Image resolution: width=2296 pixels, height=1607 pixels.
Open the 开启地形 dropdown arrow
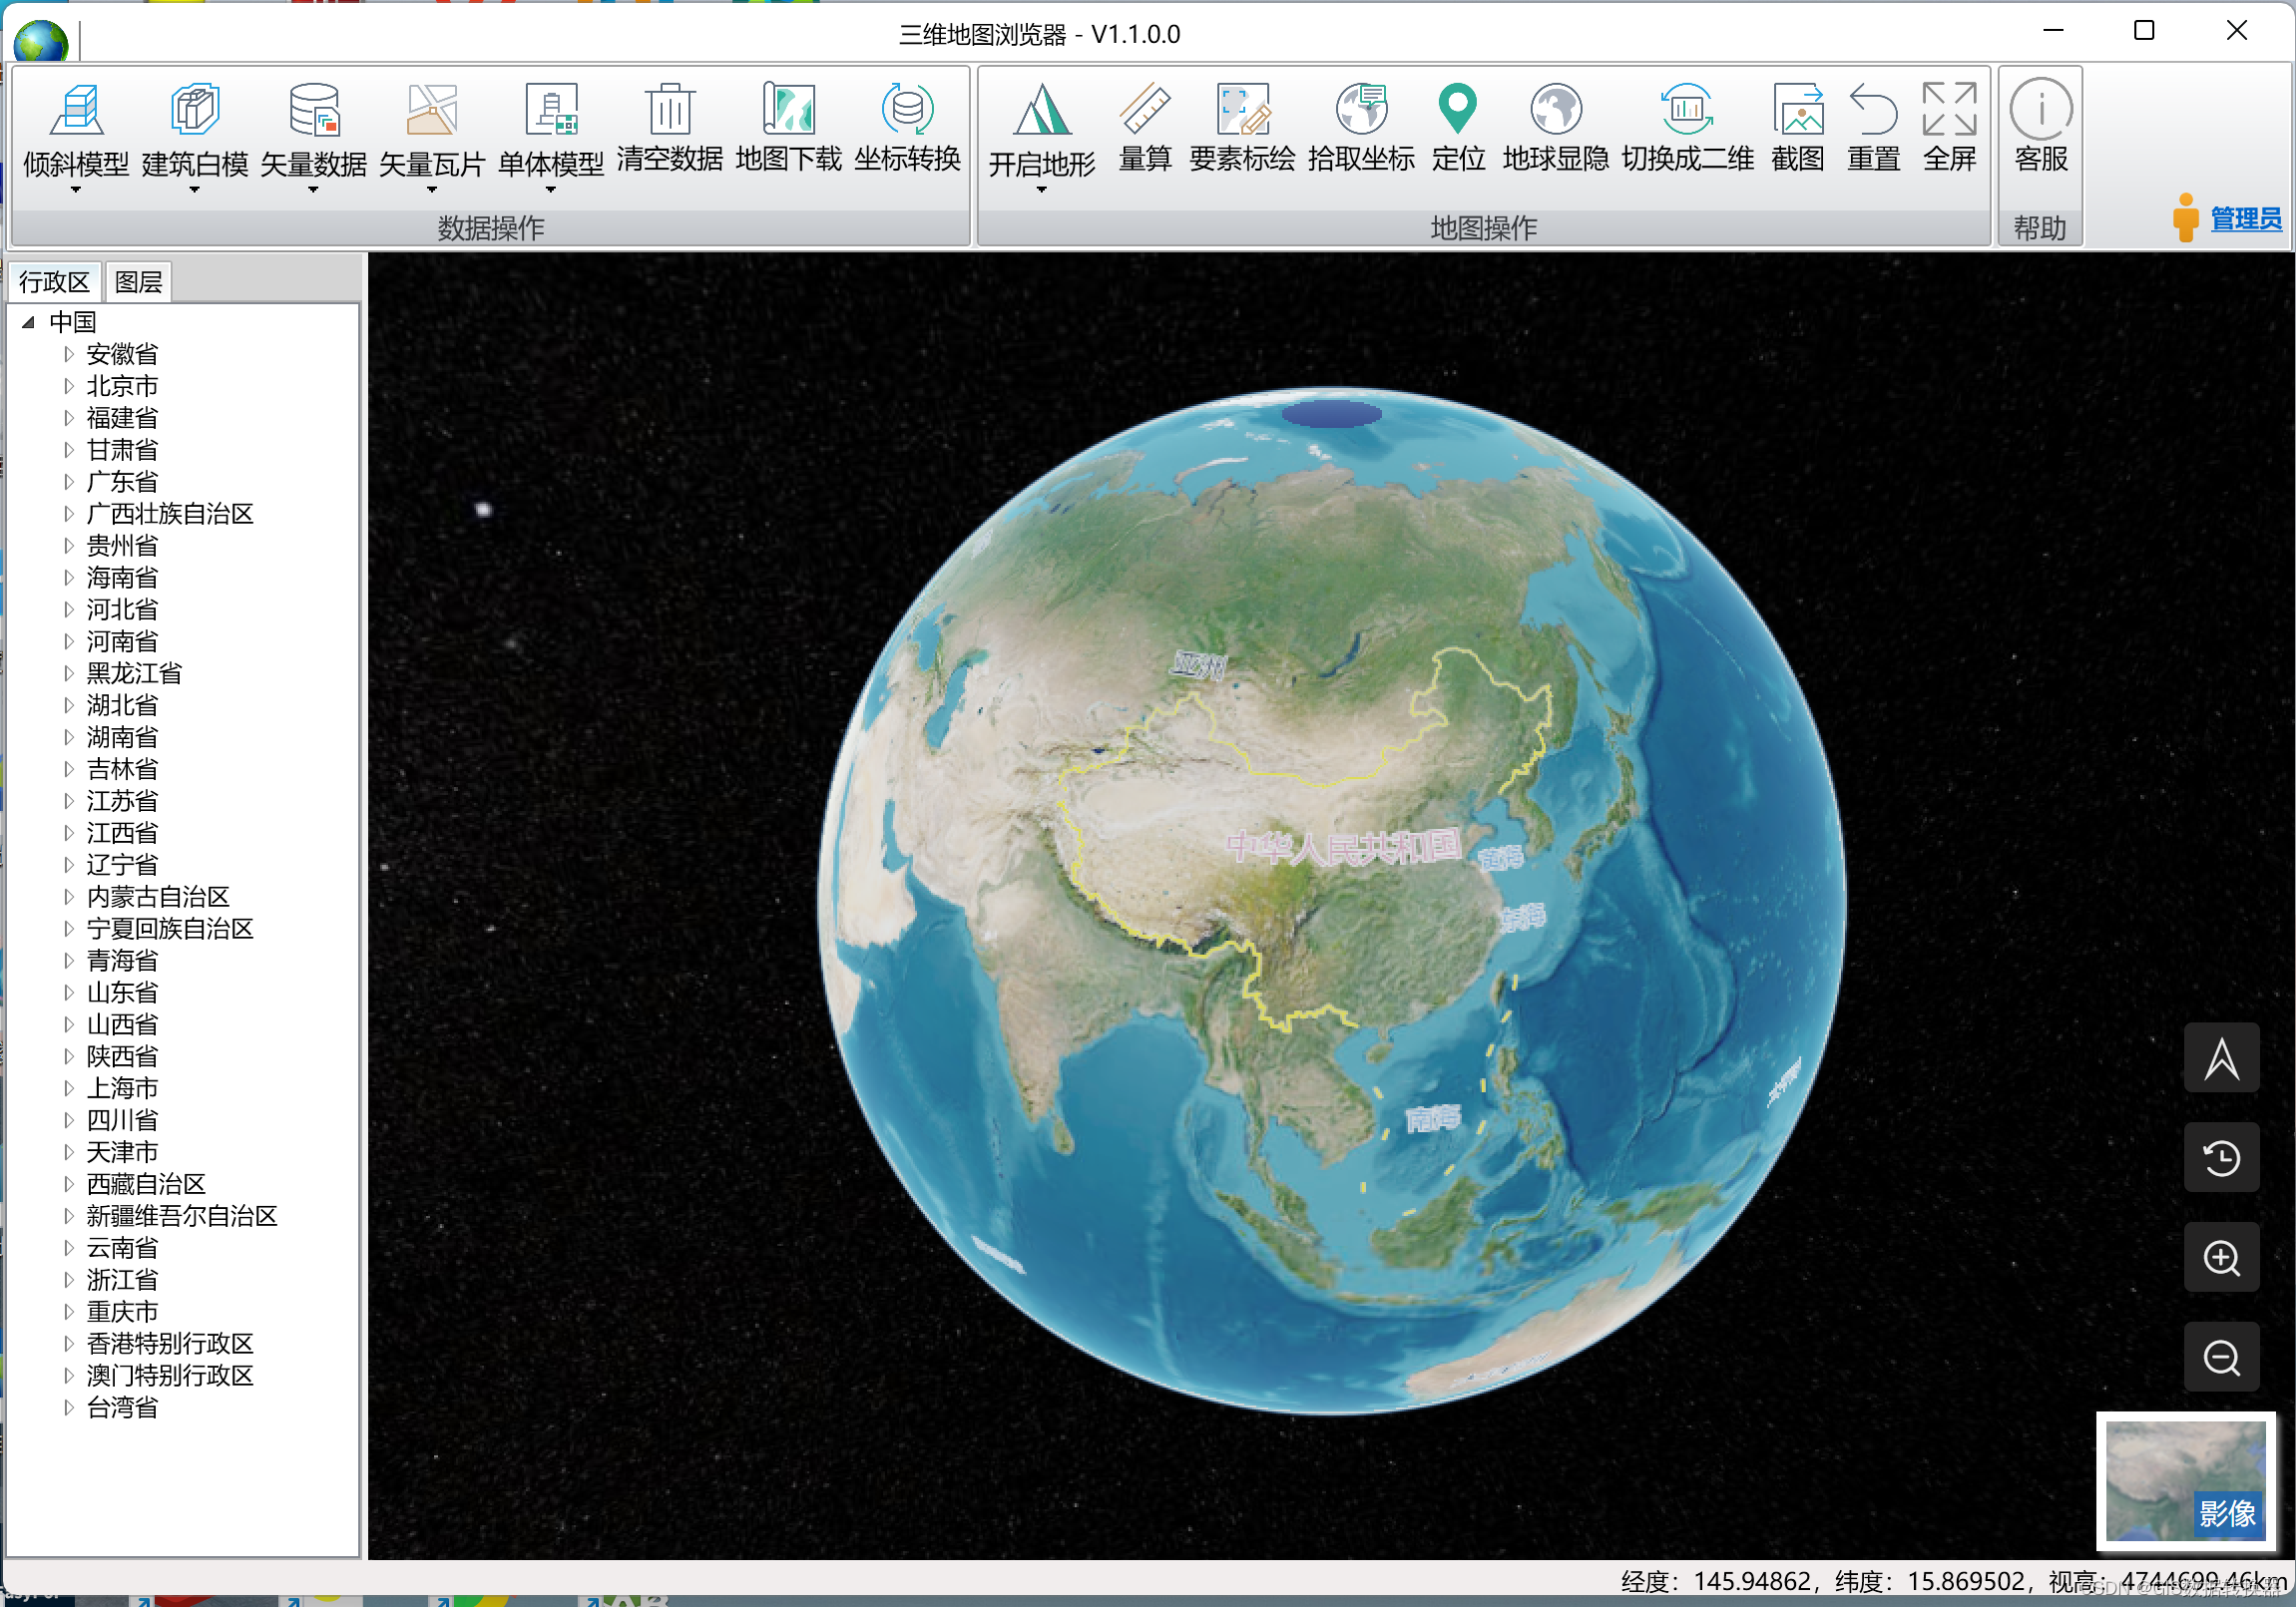click(1041, 190)
